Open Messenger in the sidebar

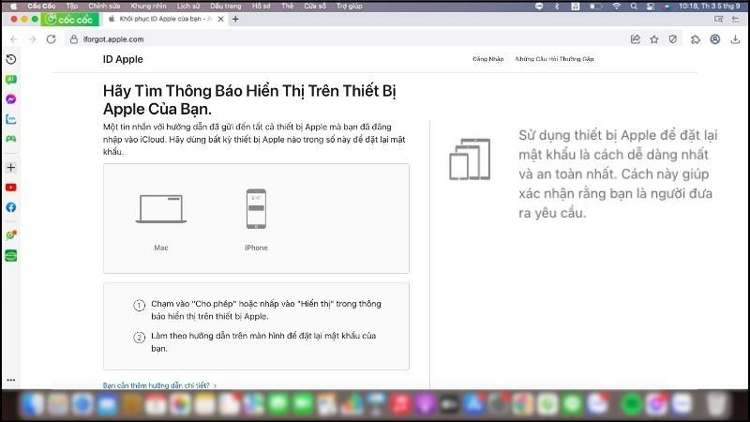point(11,99)
